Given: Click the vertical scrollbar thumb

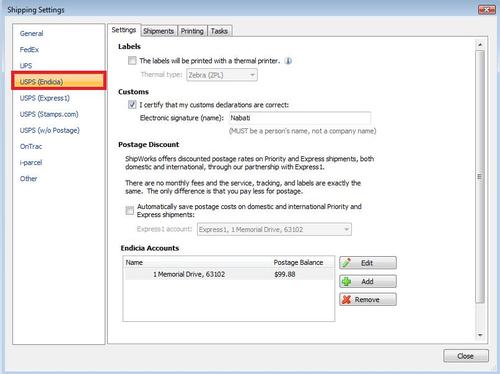Looking at the screenshot, I should tap(480, 177).
